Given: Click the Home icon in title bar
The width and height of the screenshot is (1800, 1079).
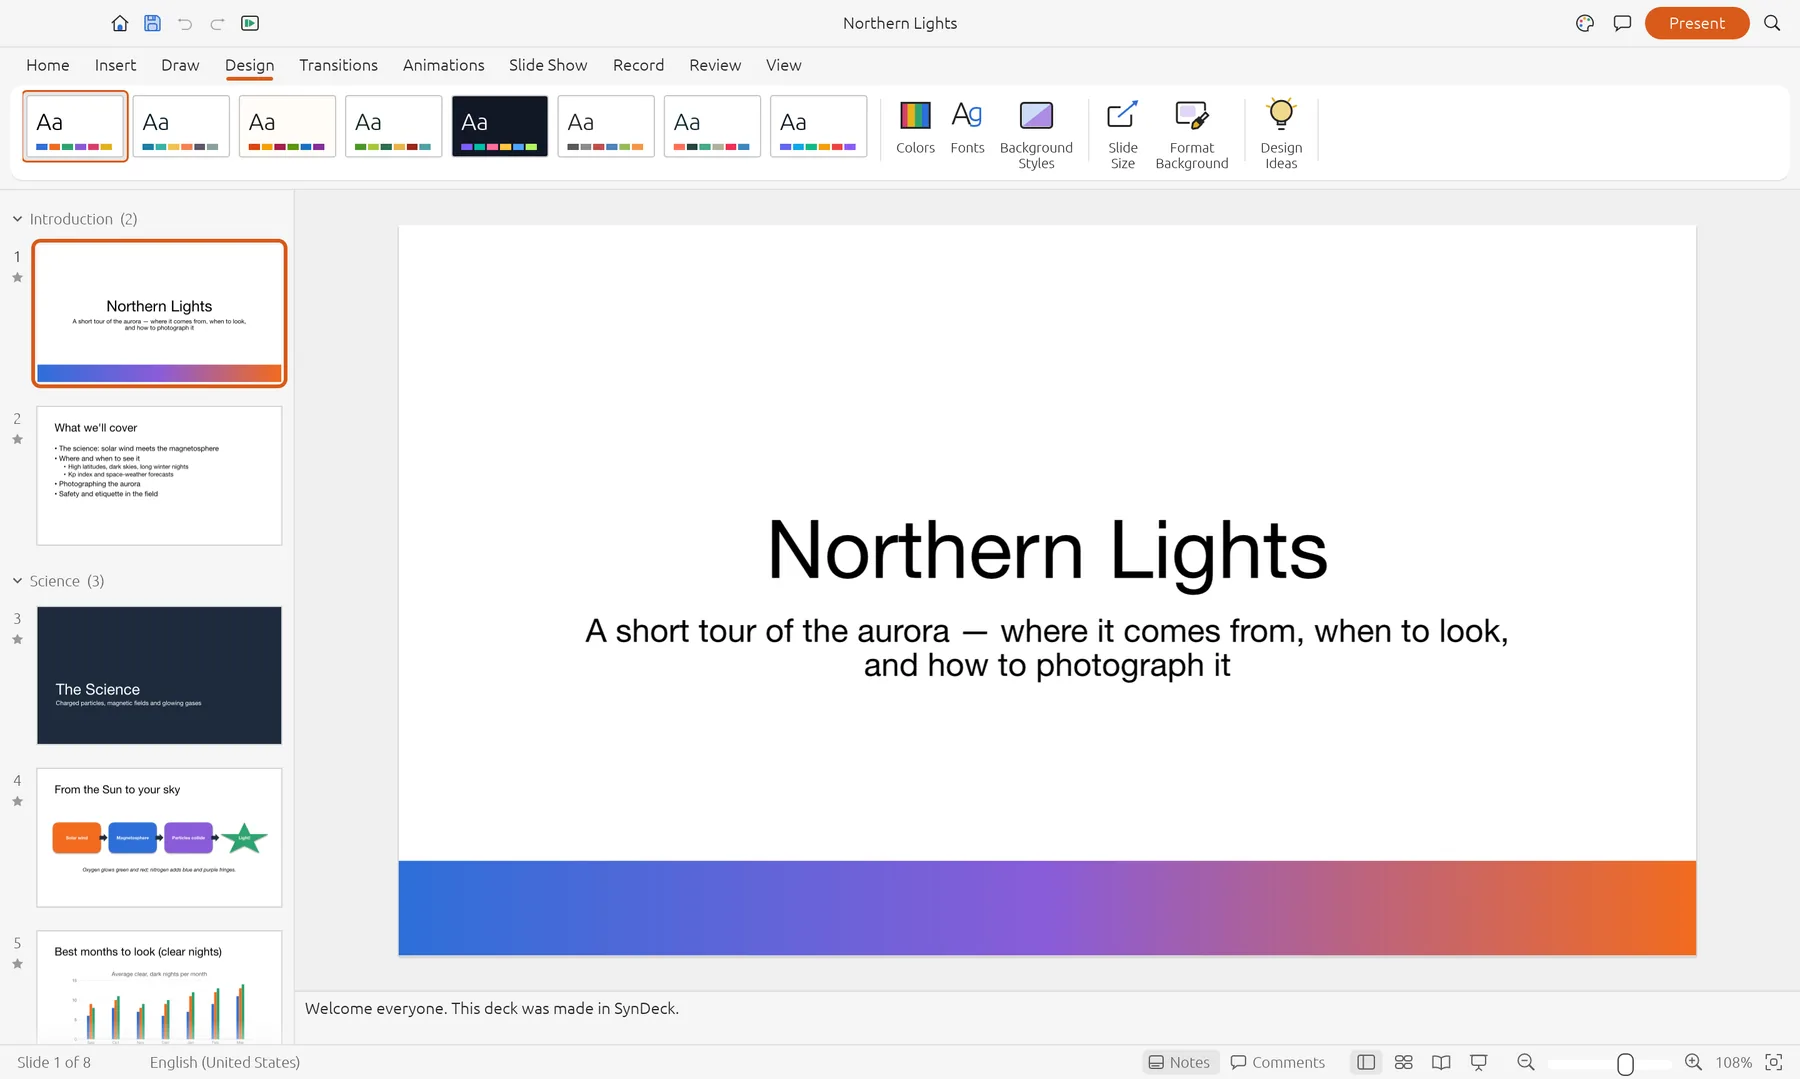Looking at the screenshot, I should coord(119,23).
